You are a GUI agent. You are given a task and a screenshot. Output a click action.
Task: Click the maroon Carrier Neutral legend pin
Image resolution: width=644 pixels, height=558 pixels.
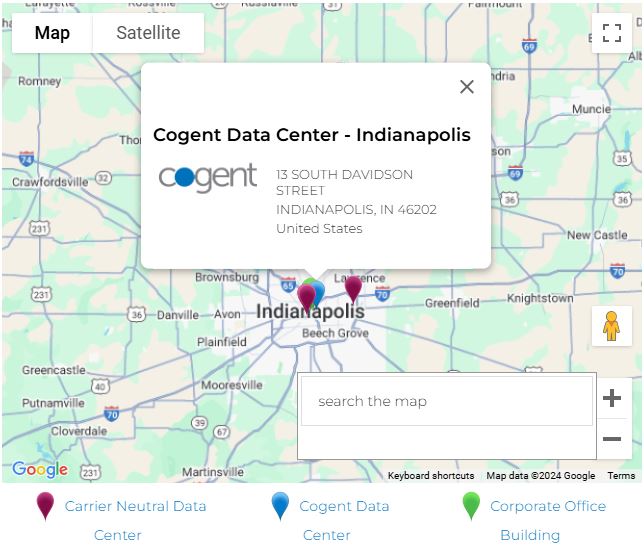(x=45, y=506)
